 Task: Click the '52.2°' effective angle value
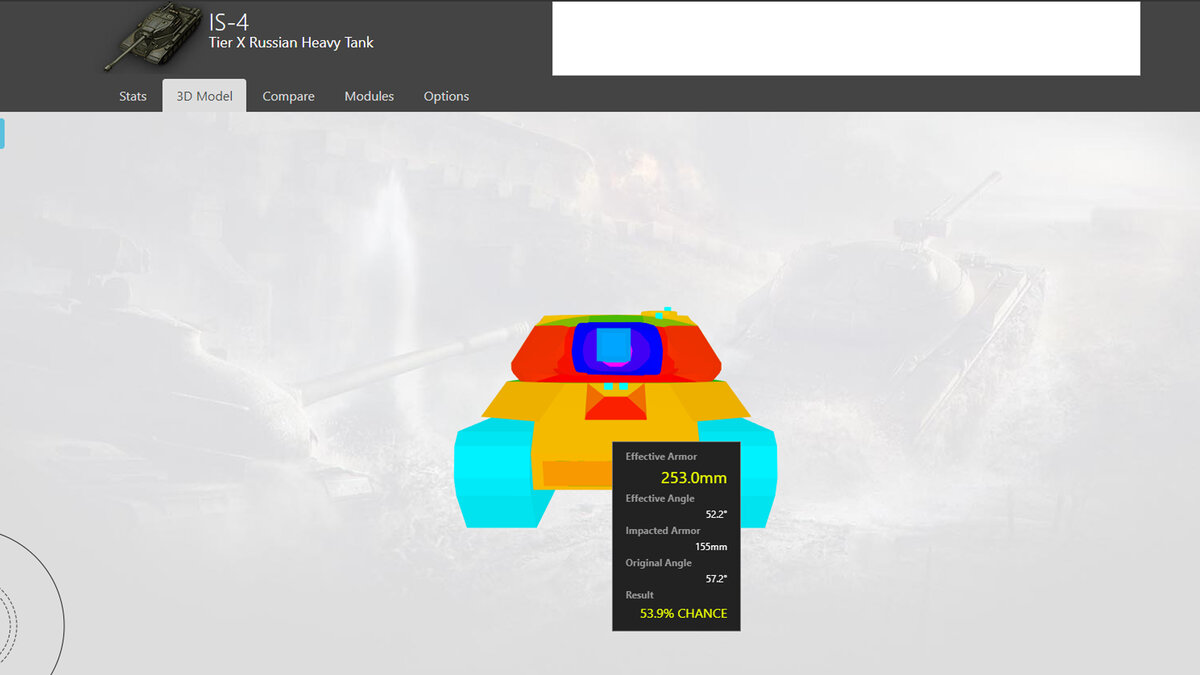click(x=716, y=514)
